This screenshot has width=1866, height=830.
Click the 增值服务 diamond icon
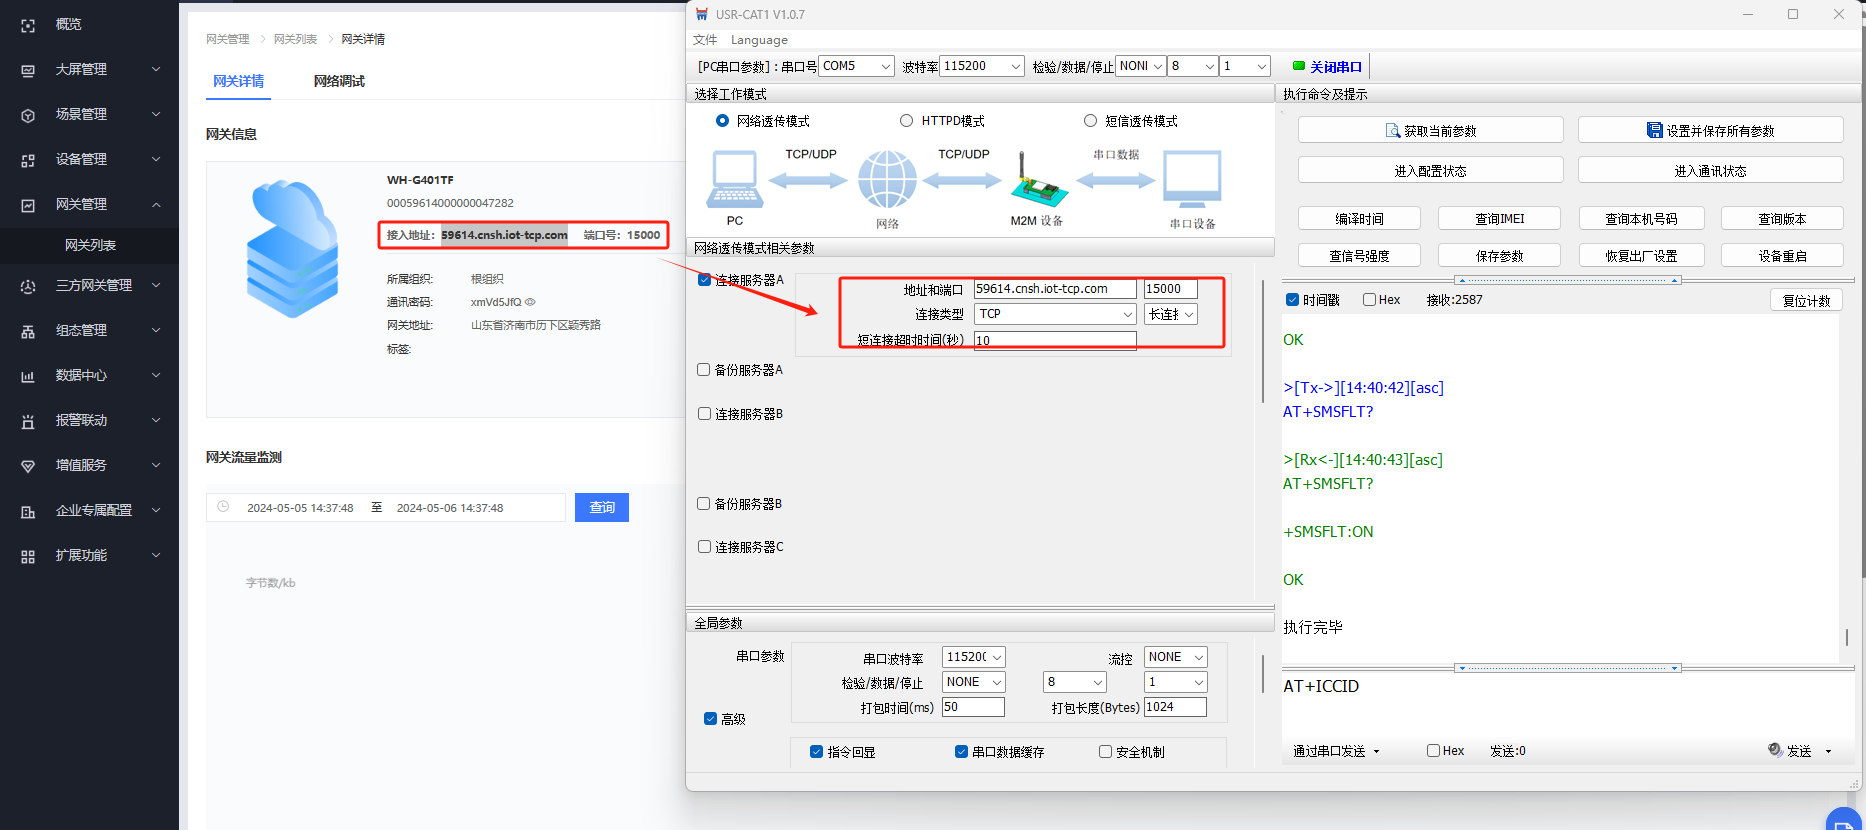[x=28, y=466]
